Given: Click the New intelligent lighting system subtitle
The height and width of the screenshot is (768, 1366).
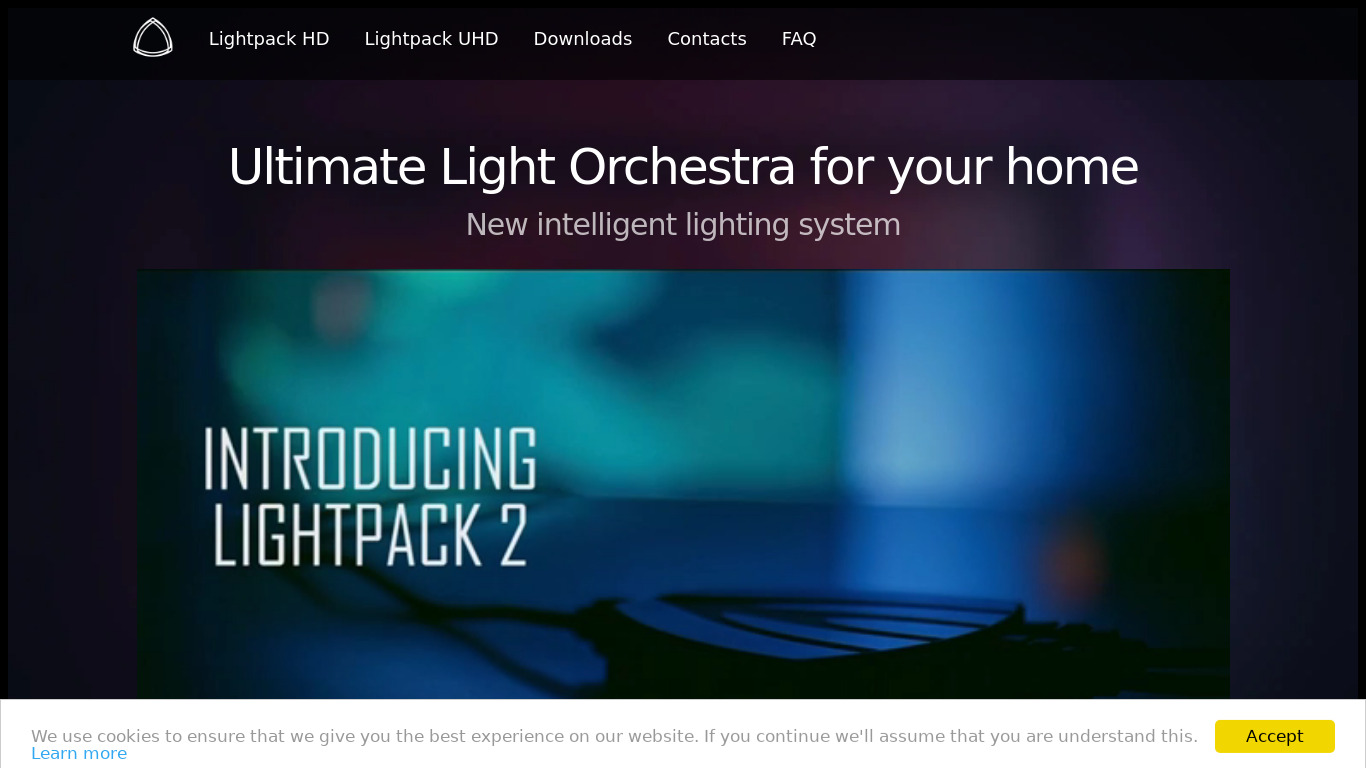Looking at the screenshot, I should tap(683, 225).
